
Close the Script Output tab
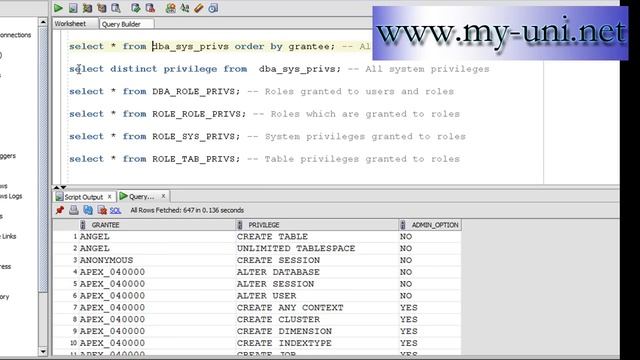(109, 197)
